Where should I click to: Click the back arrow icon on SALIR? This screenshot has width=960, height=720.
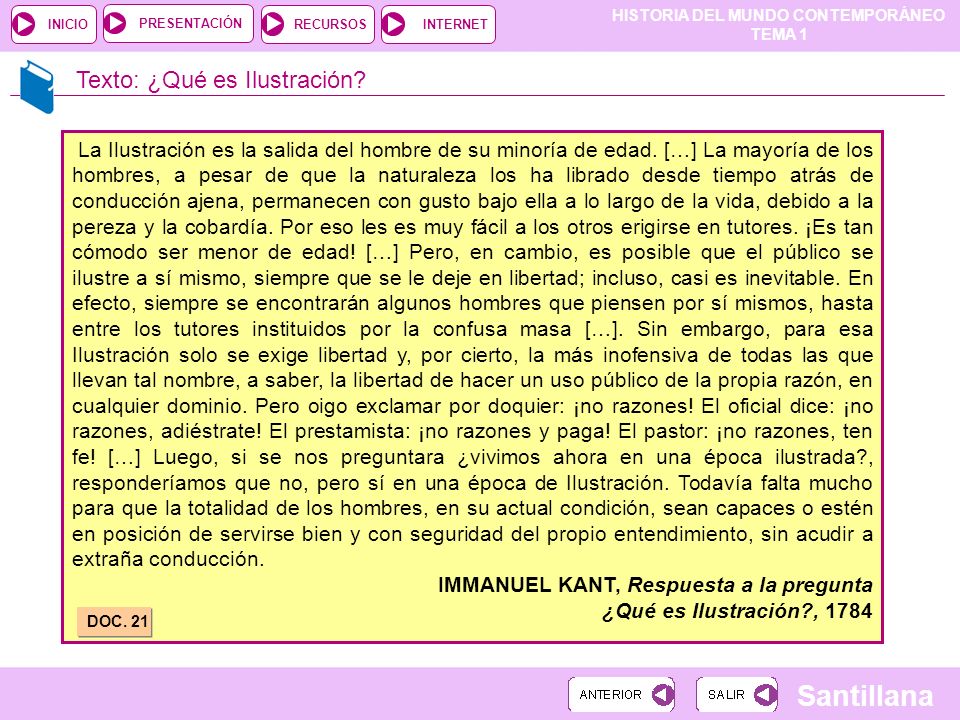point(765,694)
